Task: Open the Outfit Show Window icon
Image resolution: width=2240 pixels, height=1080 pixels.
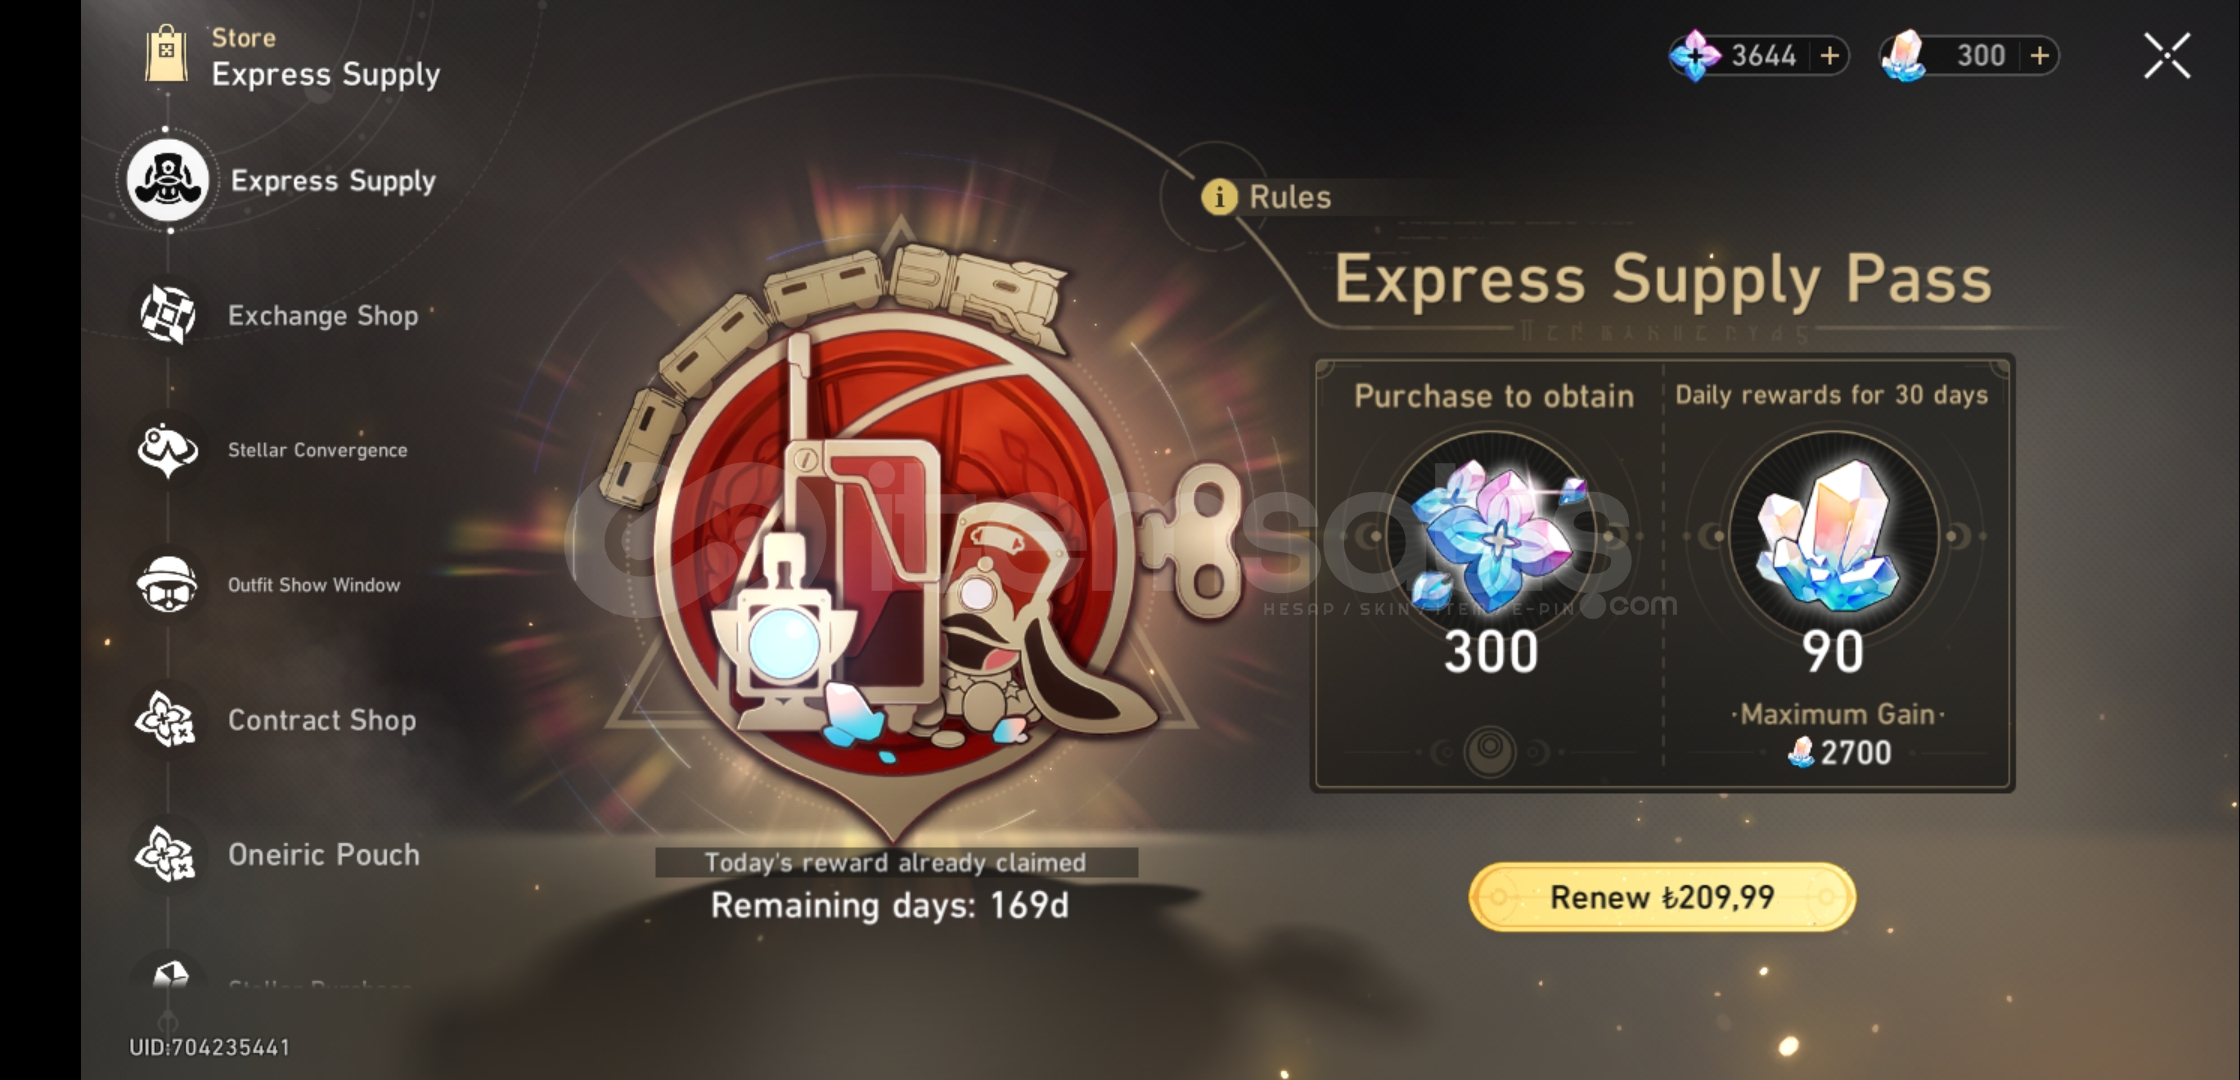Action: click(x=167, y=584)
